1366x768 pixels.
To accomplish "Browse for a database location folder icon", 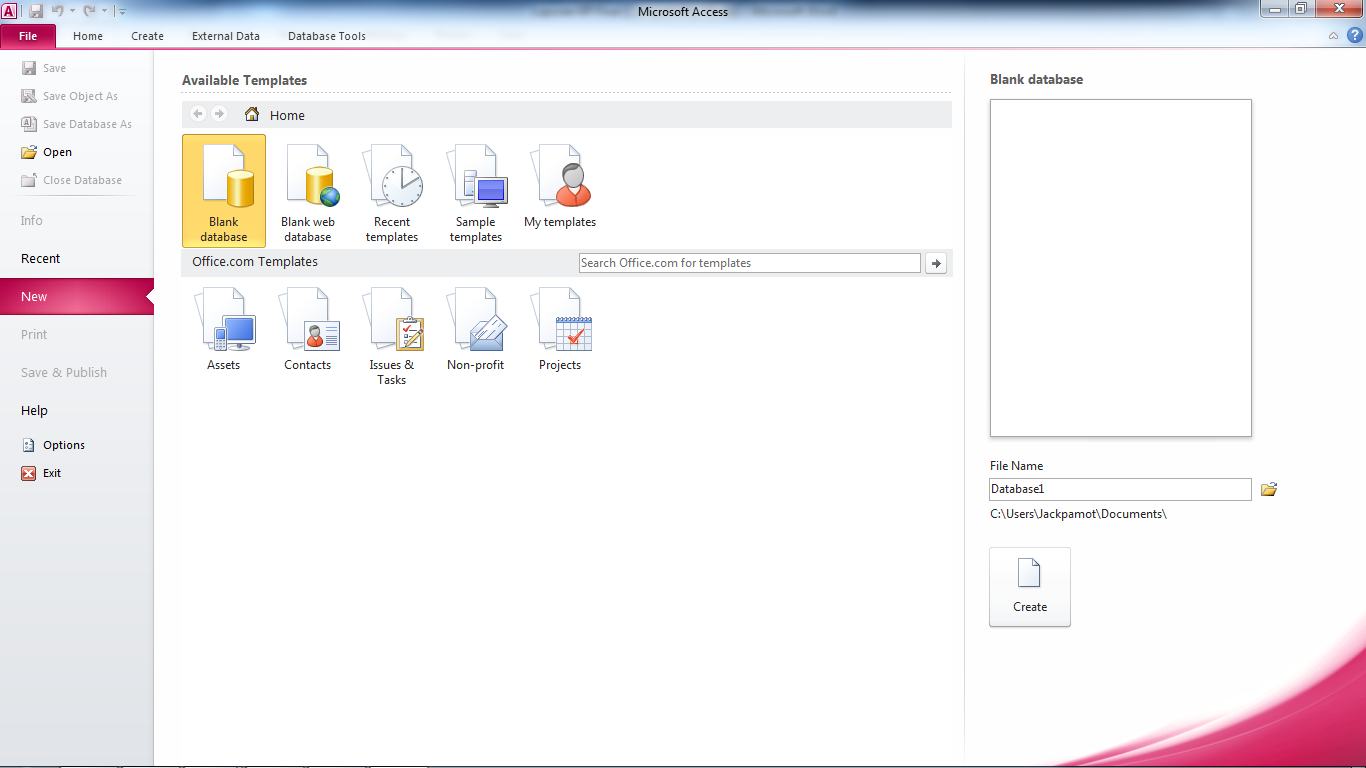I will click(1269, 489).
